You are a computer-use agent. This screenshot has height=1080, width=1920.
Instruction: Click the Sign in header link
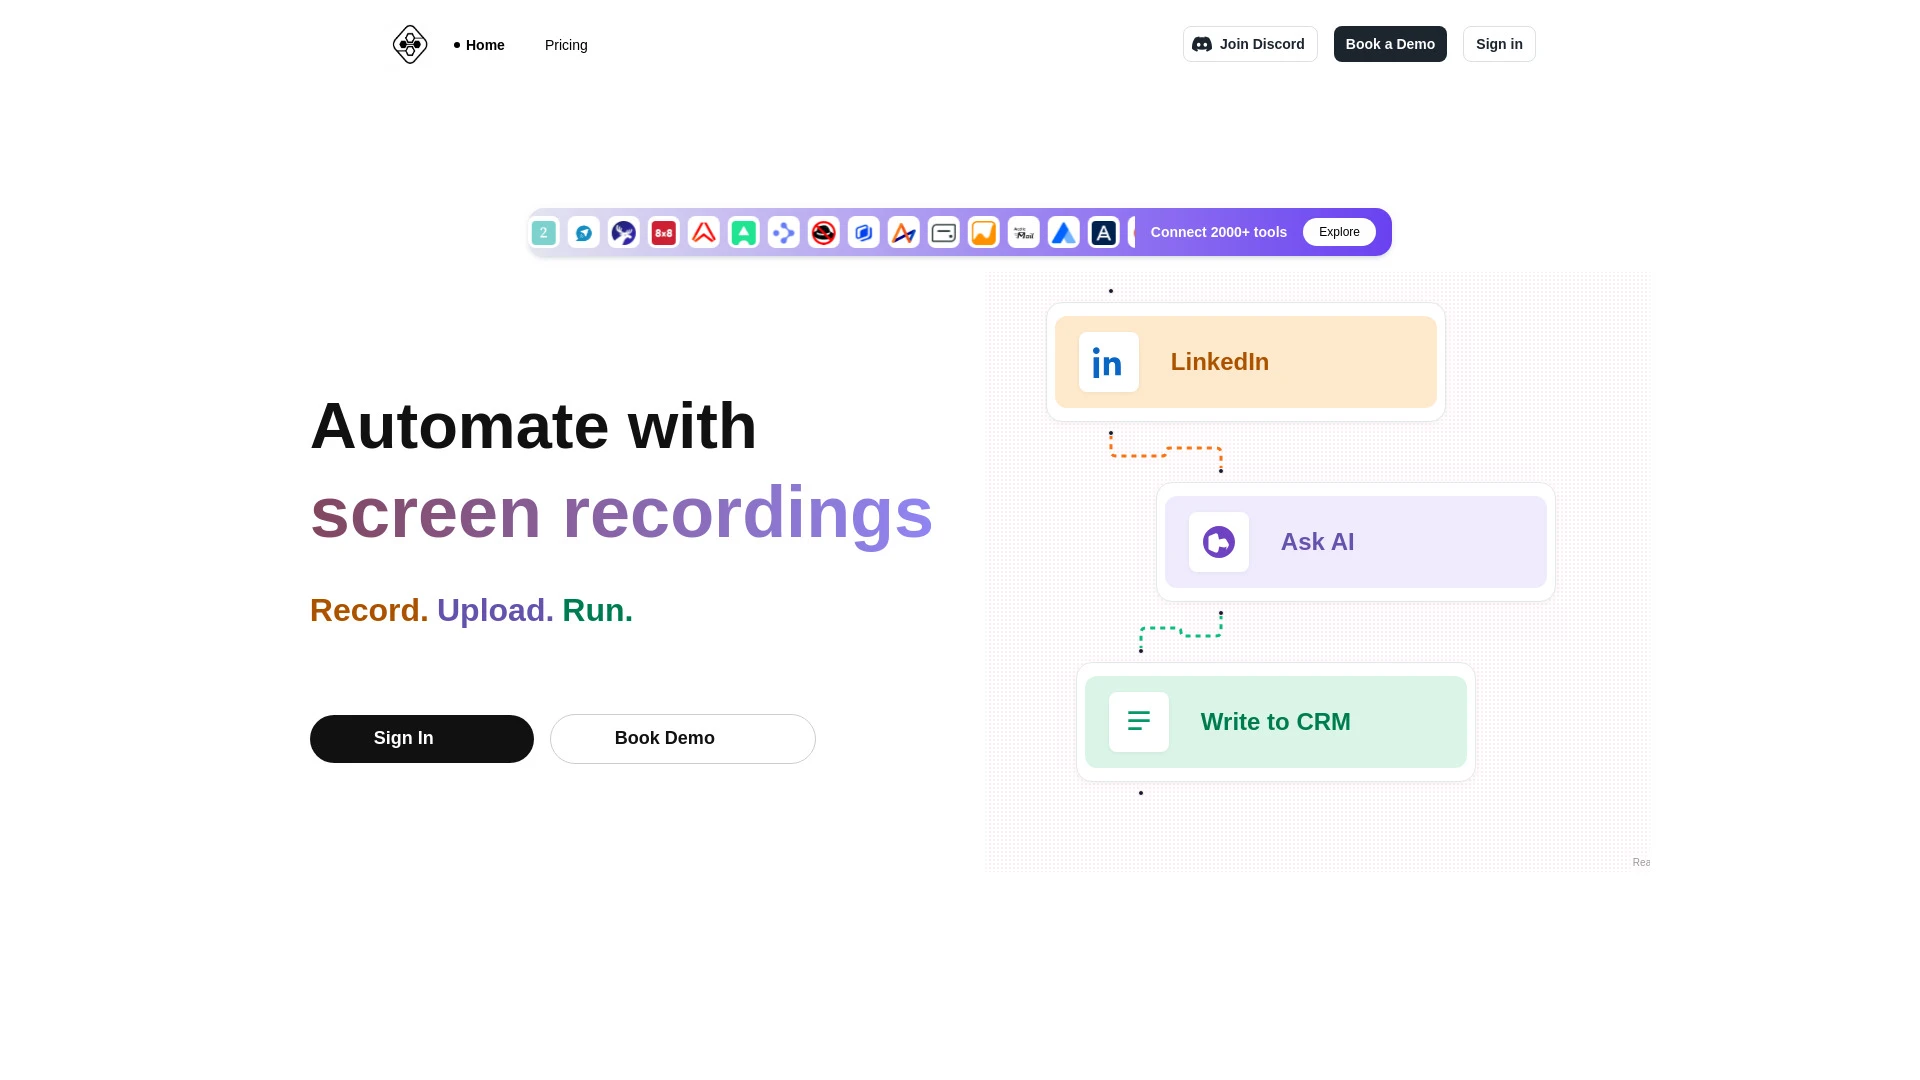(x=1499, y=44)
